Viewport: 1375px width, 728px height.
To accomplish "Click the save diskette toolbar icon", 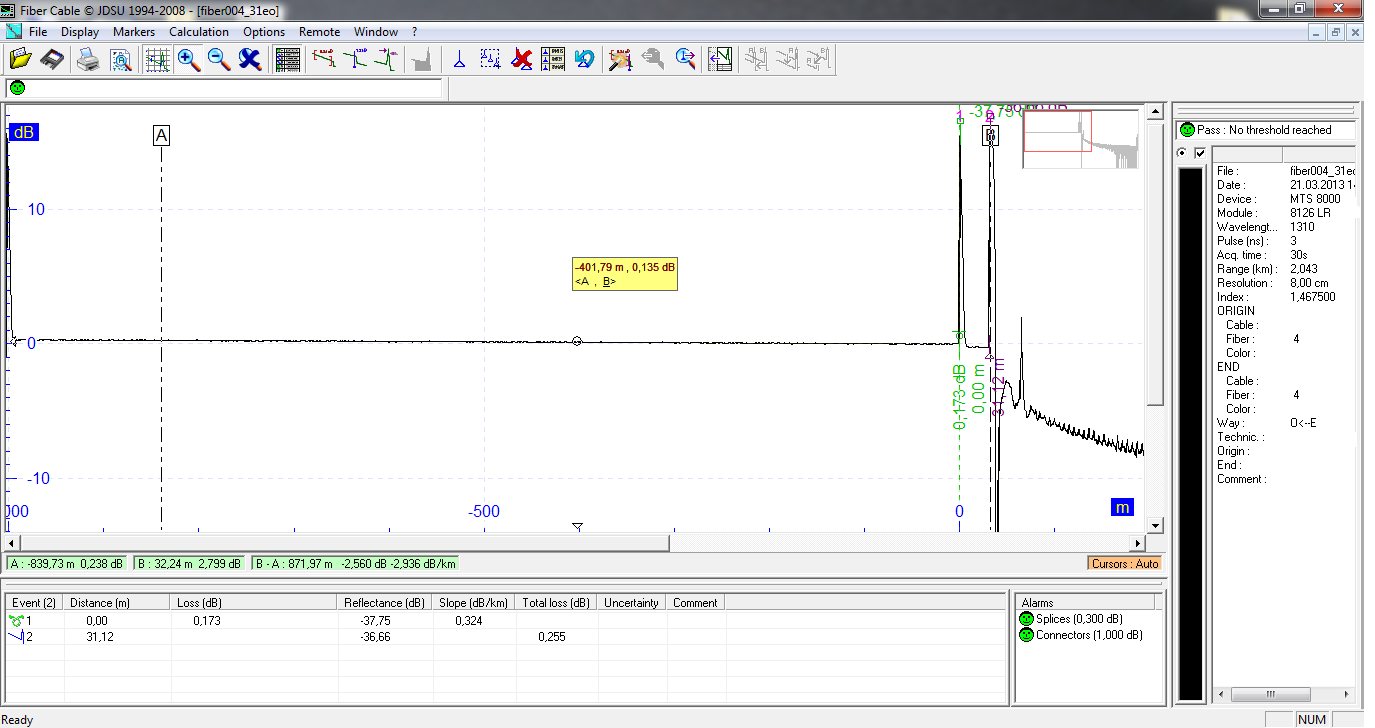I will click(53, 60).
